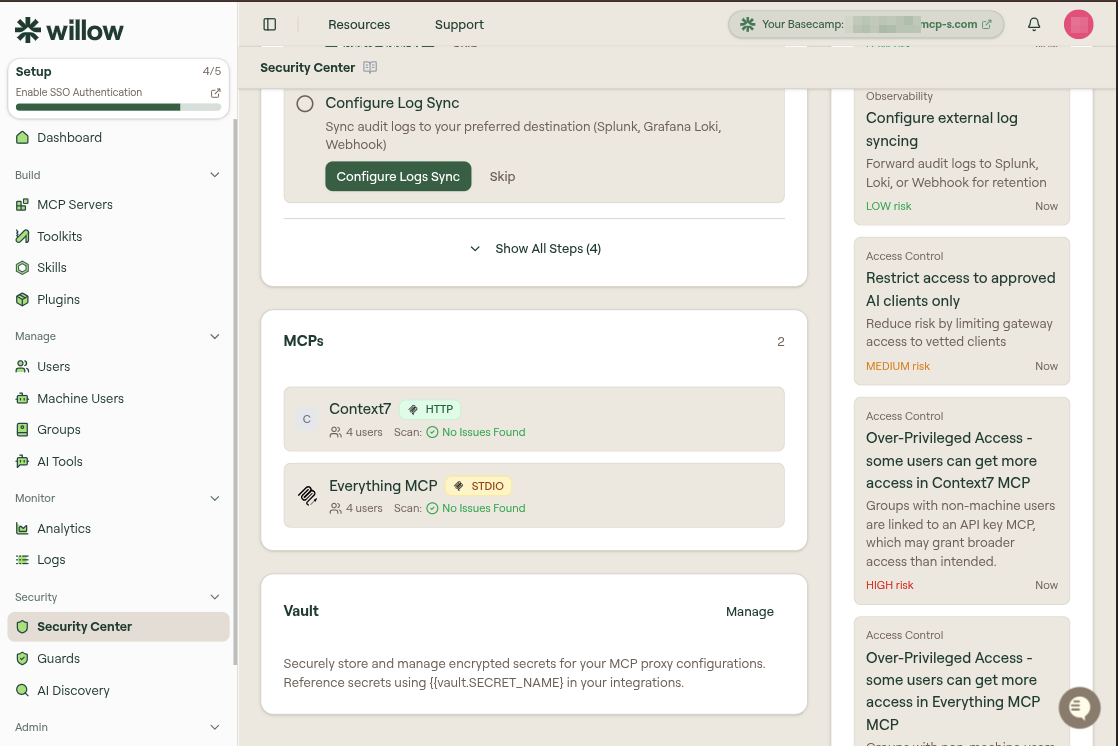Click the Logs list icon

(22, 560)
